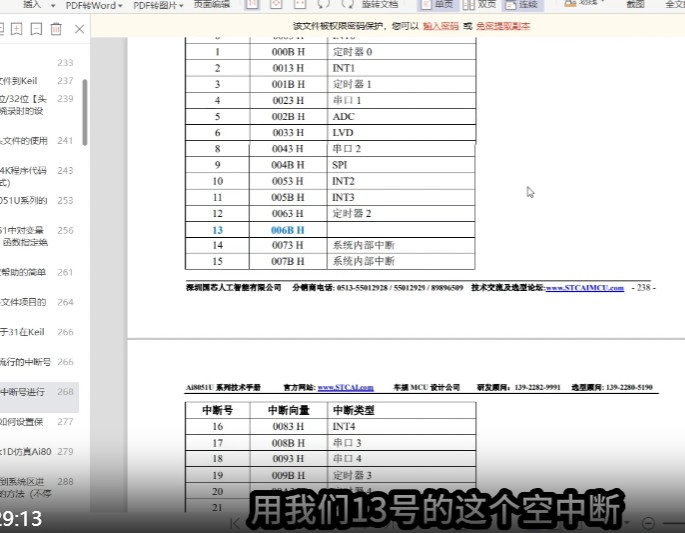This screenshot has height=533, width=685.
Task: Switch to 双页 double page view
Action: 479,5
